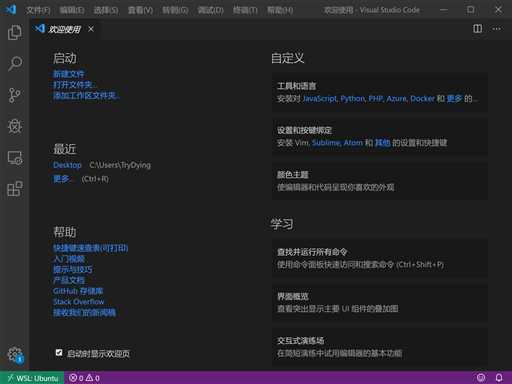The height and width of the screenshot is (384, 512).
Task: Open the 终端(T) menu
Action: point(245,10)
